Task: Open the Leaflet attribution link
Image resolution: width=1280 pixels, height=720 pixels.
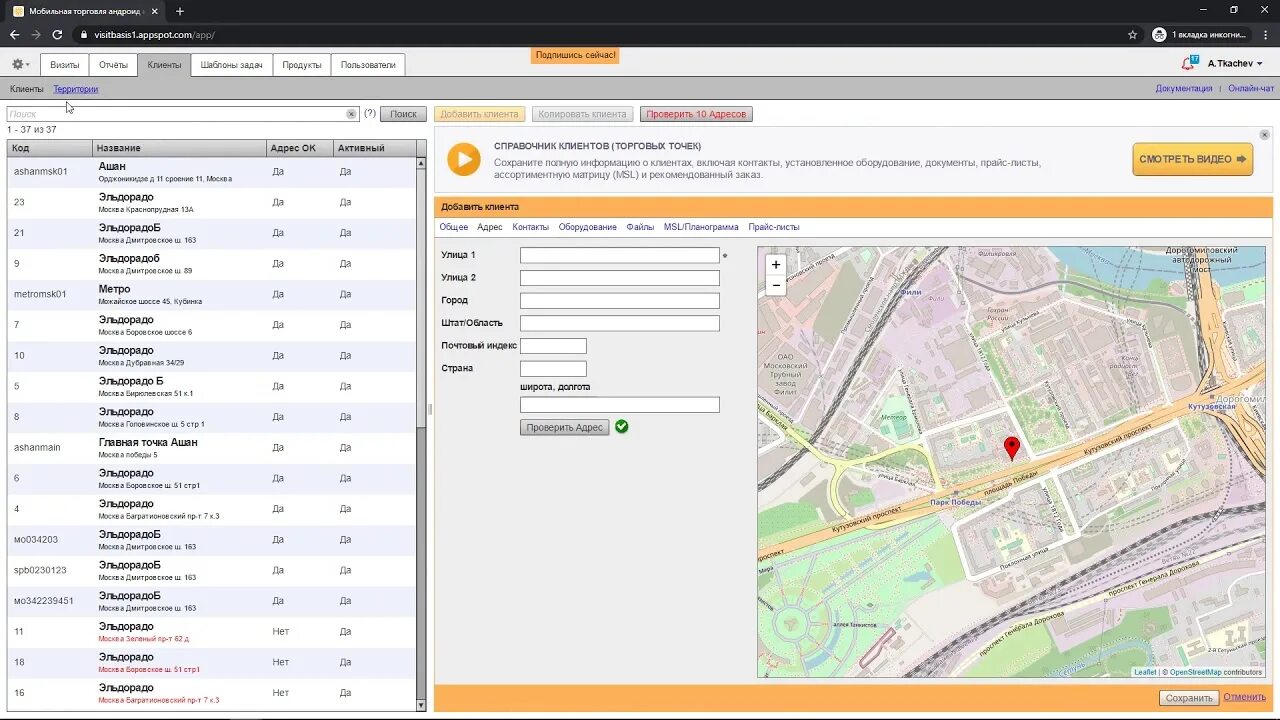Action: coord(1145,672)
